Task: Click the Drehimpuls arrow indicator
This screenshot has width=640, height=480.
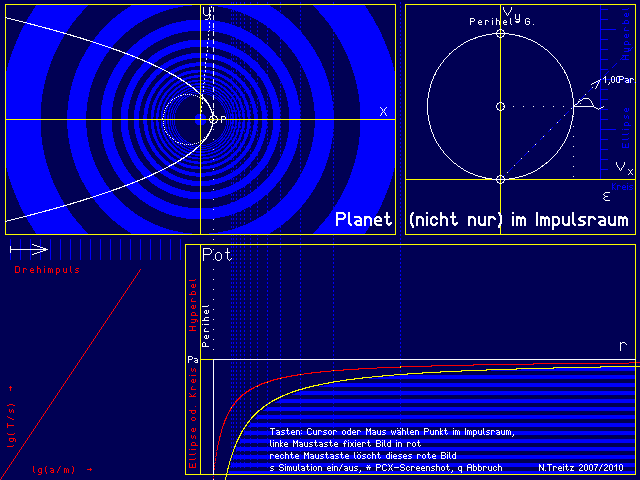Action: 28,250
